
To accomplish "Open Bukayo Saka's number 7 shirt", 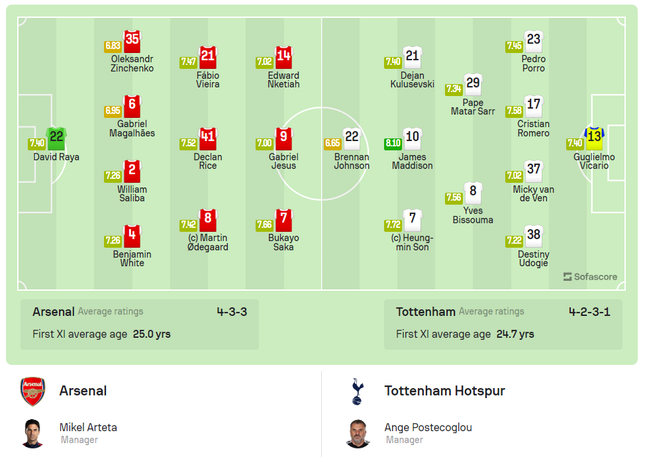I will [283, 220].
